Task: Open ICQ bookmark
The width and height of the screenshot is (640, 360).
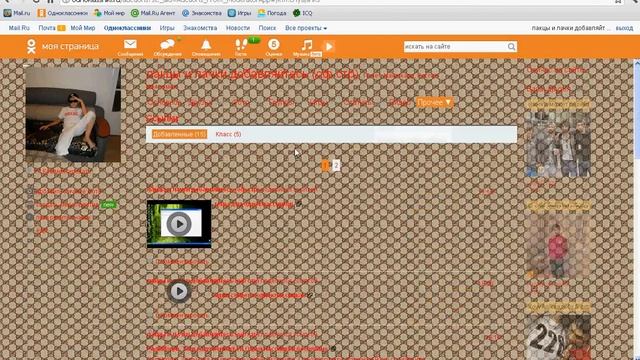Action: (302, 13)
